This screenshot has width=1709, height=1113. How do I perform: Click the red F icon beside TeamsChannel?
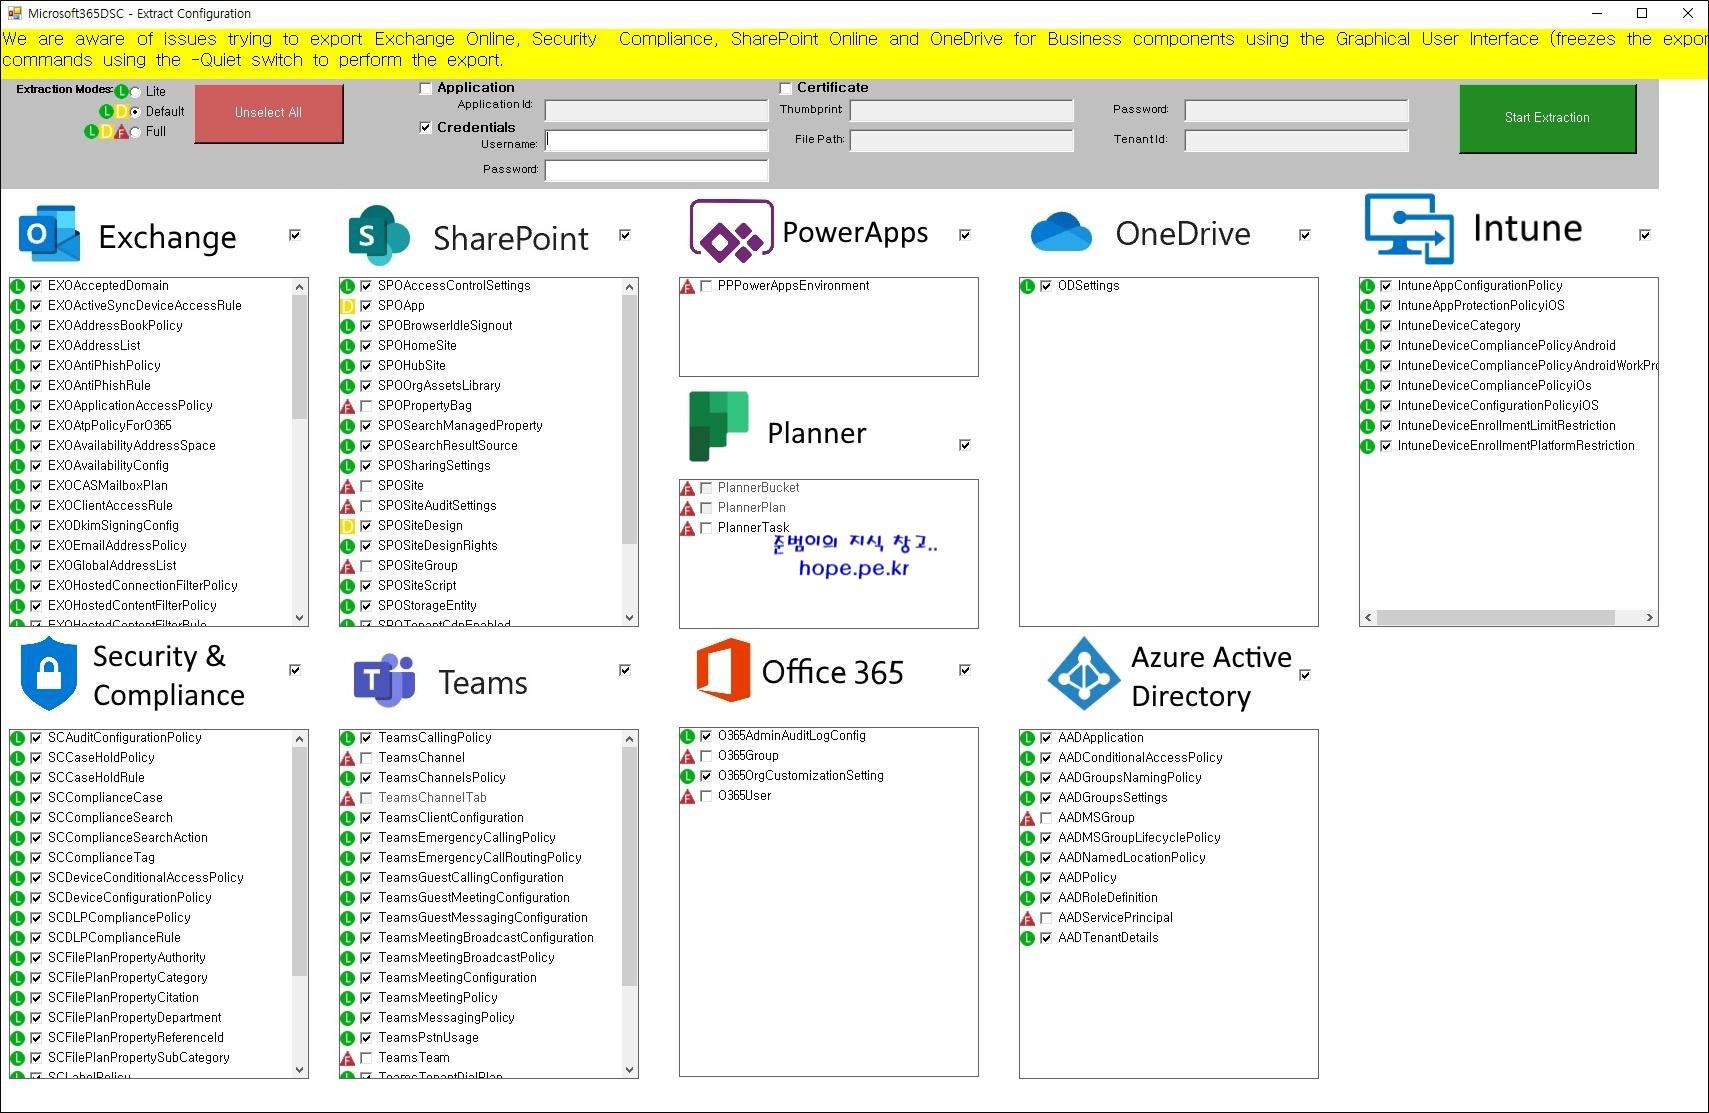click(348, 758)
